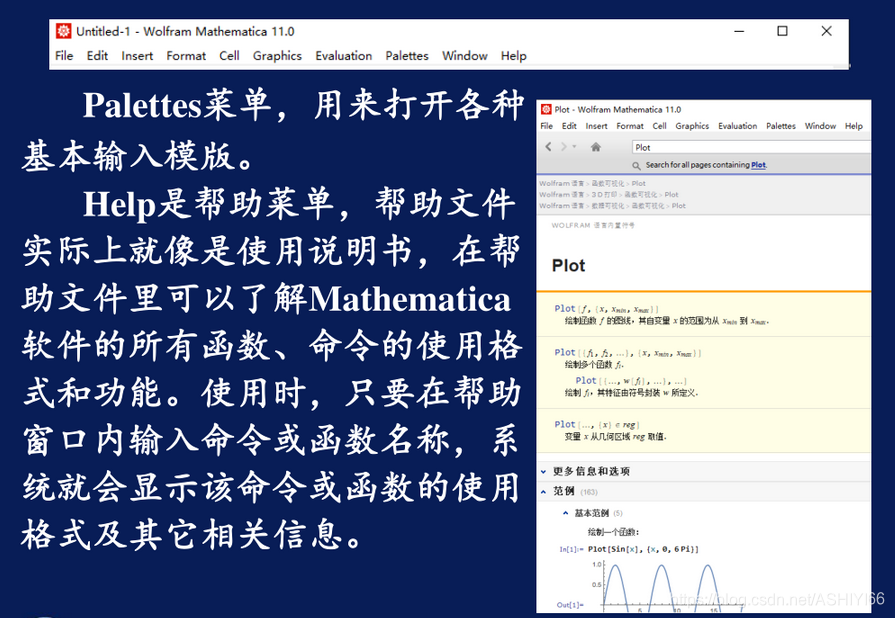
Task: Expand the 更多信息和选项 section
Action: point(591,471)
